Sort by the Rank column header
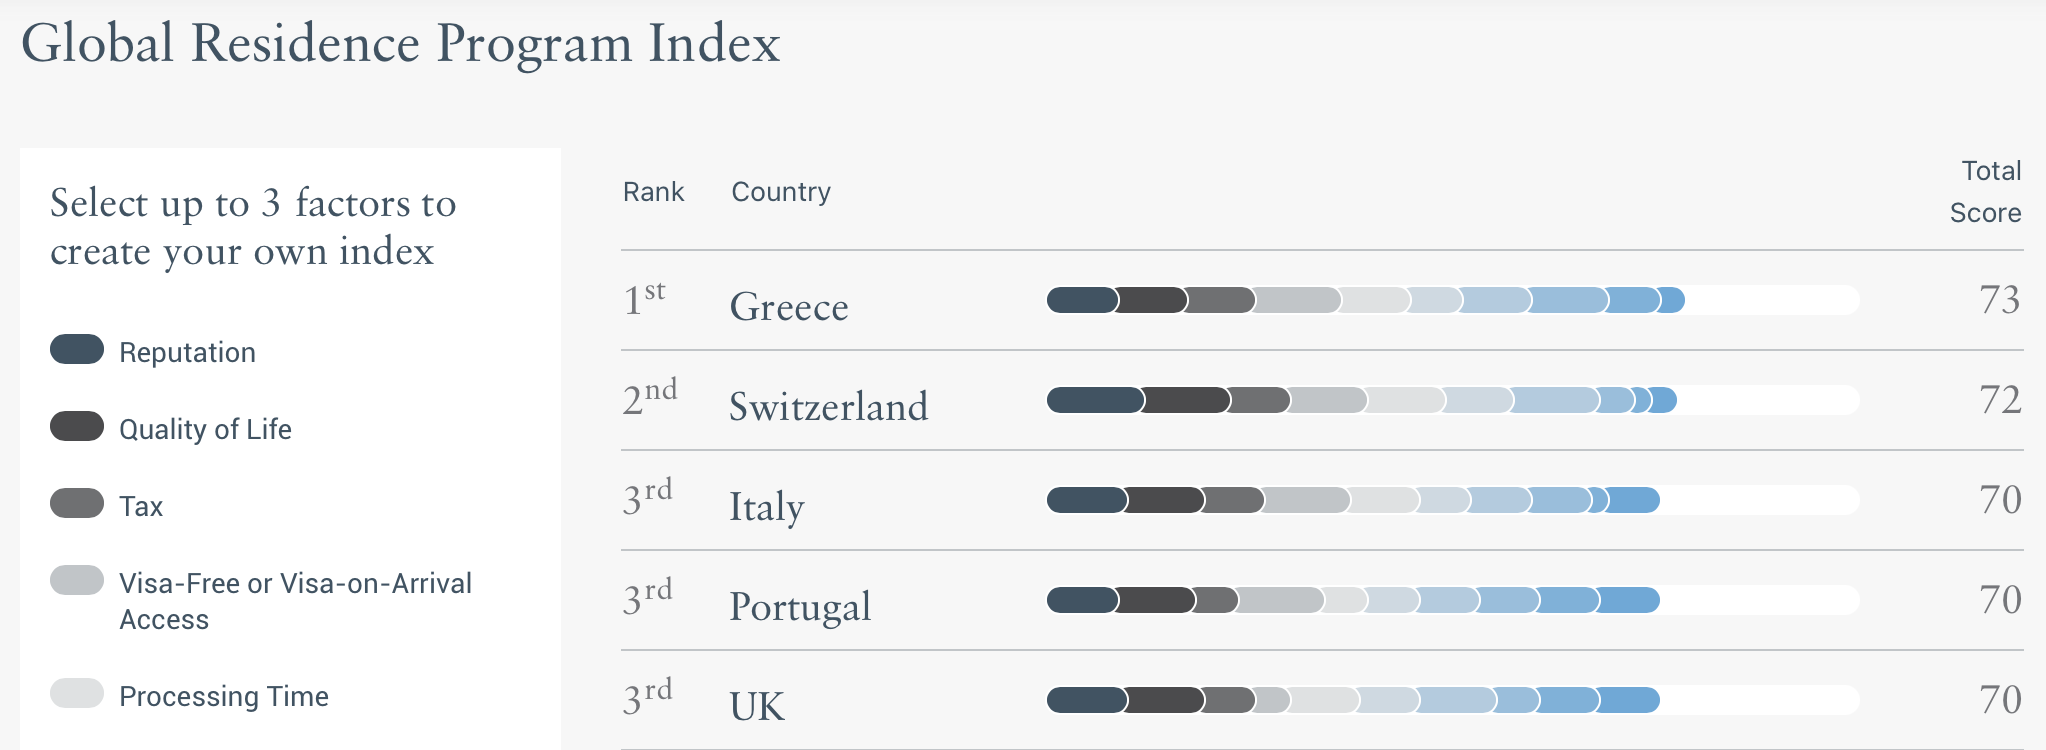This screenshot has height=750, width=2046. (x=653, y=192)
